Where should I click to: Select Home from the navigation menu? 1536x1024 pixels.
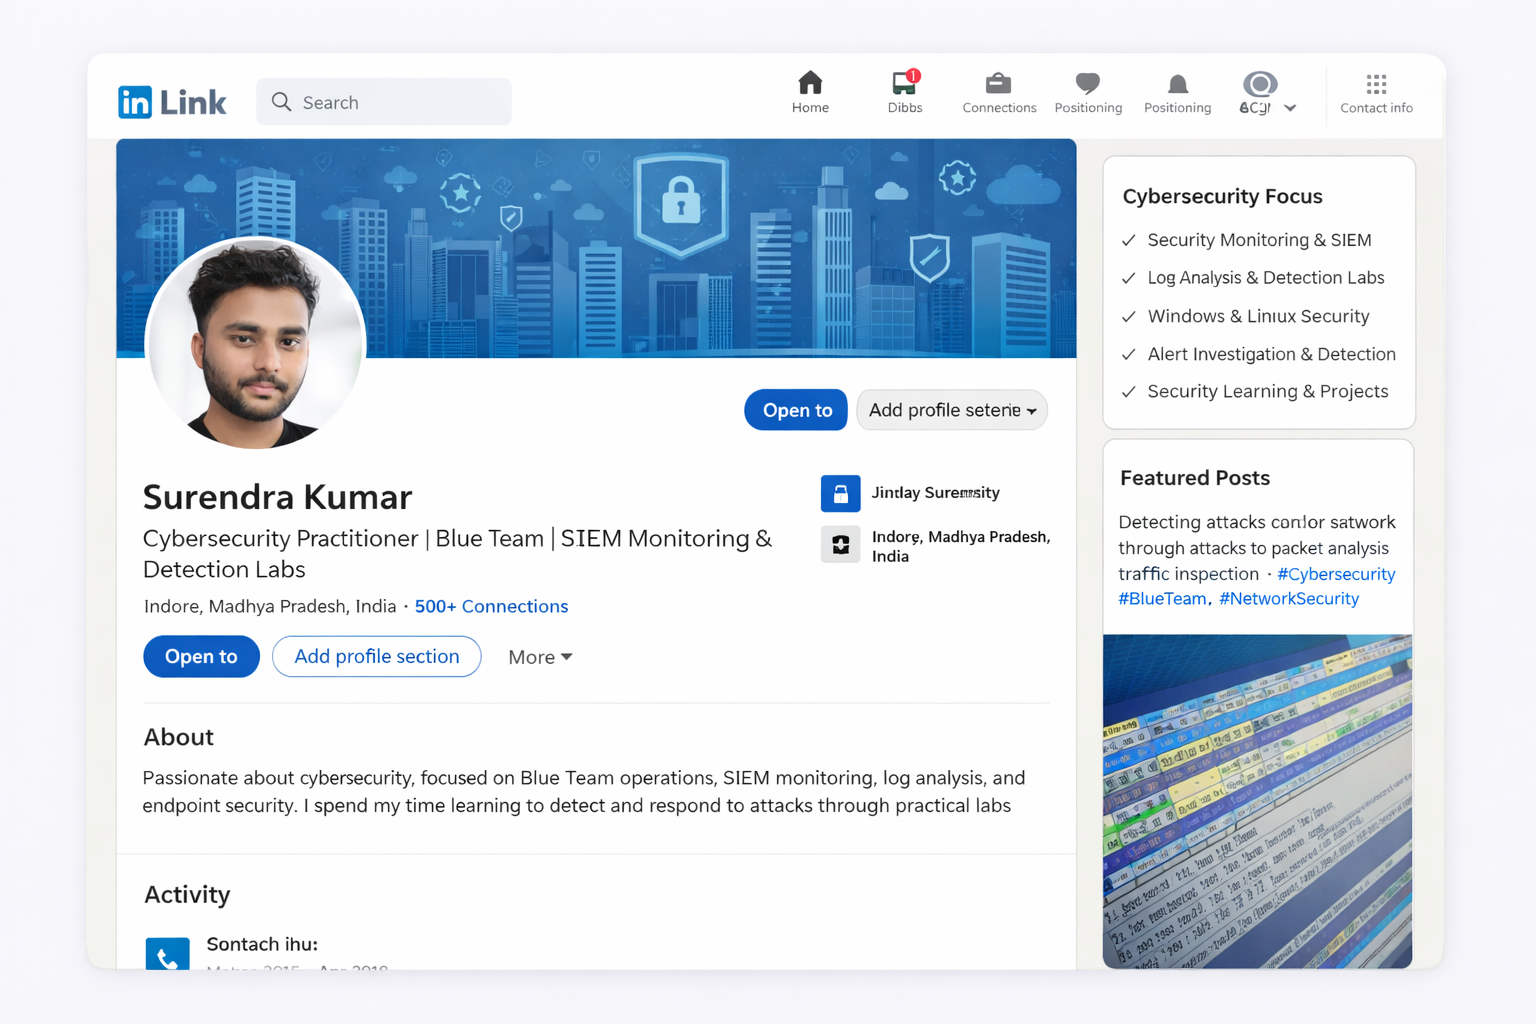click(810, 92)
